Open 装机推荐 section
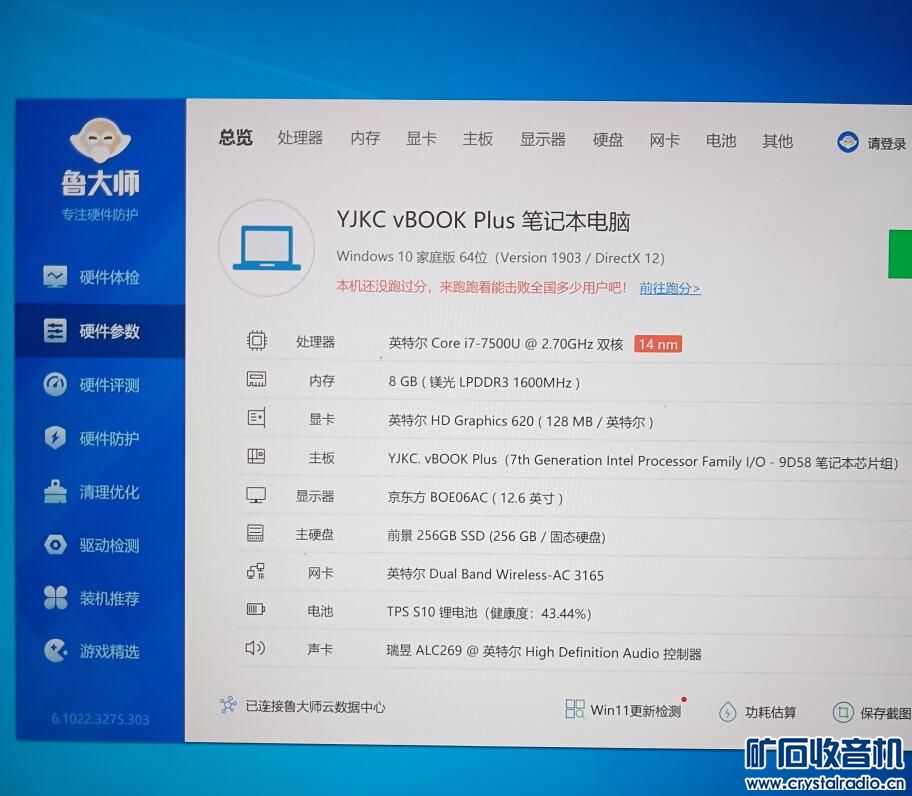Viewport: 912px width, 796px height. coord(91,598)
